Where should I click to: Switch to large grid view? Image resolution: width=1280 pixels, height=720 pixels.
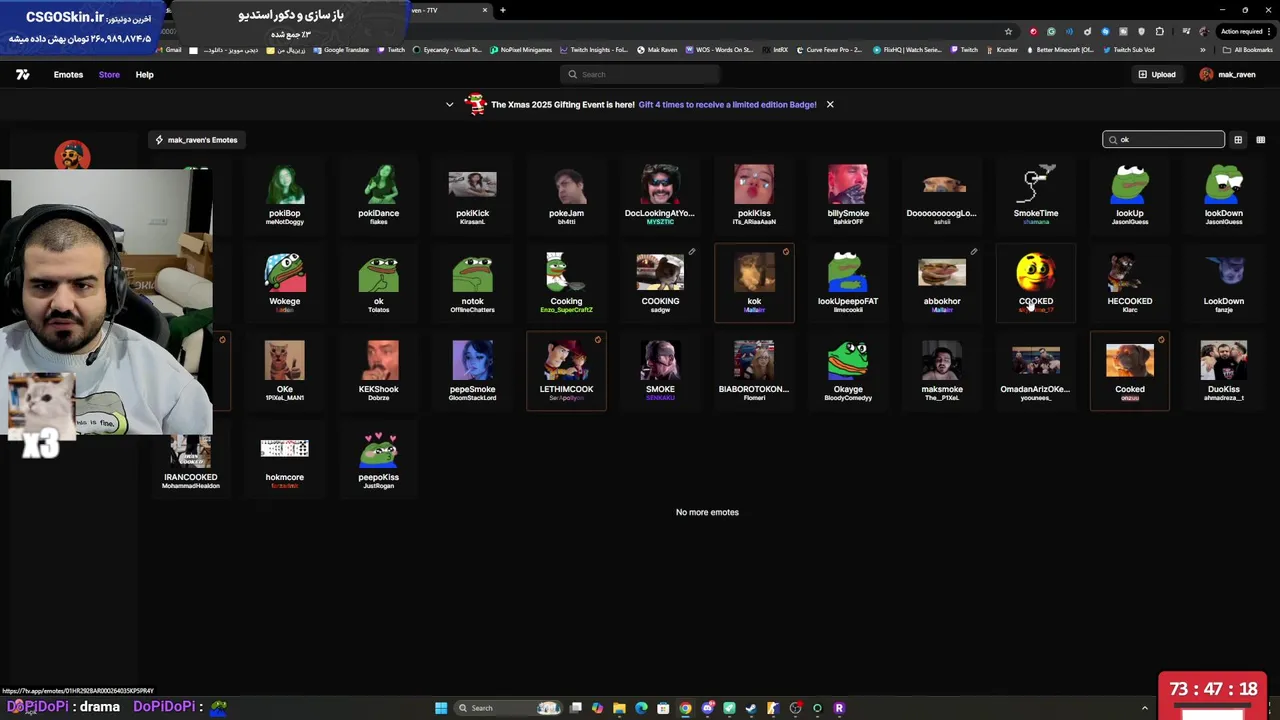(1238, 140)
